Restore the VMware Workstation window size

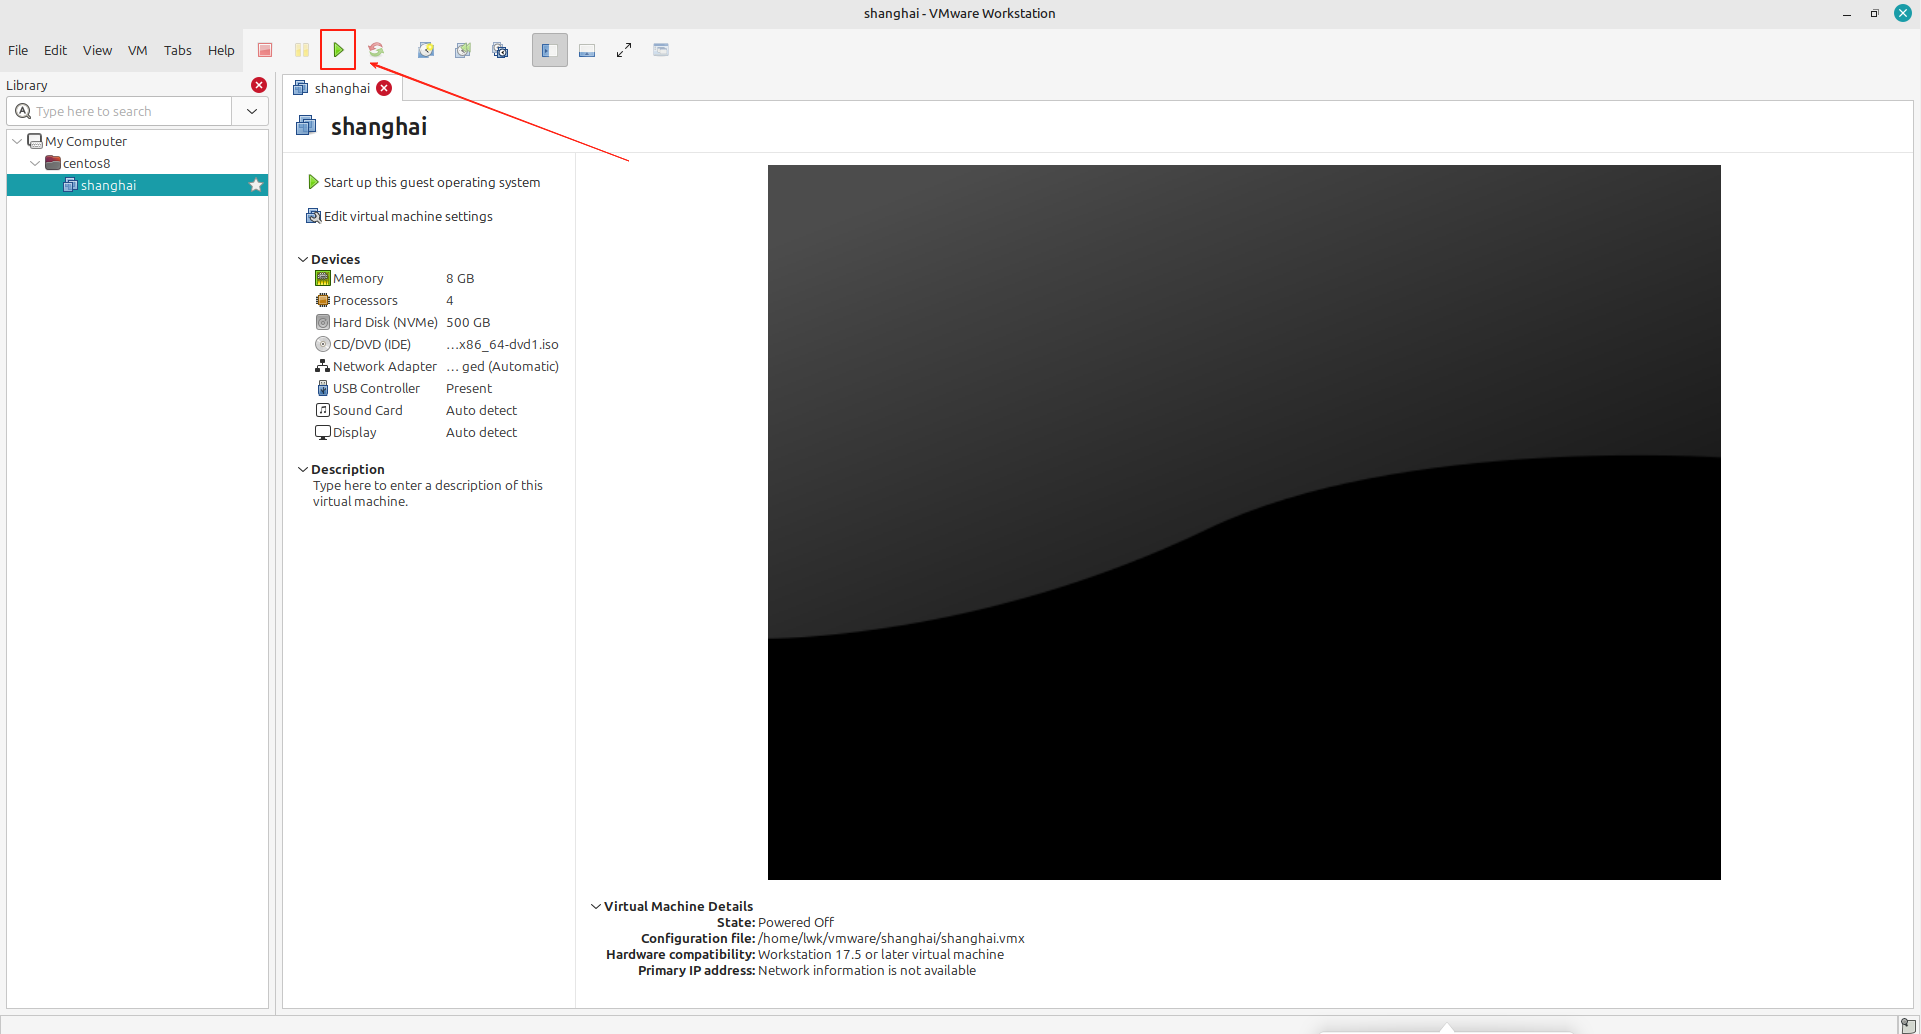(x=1874, y=13)
